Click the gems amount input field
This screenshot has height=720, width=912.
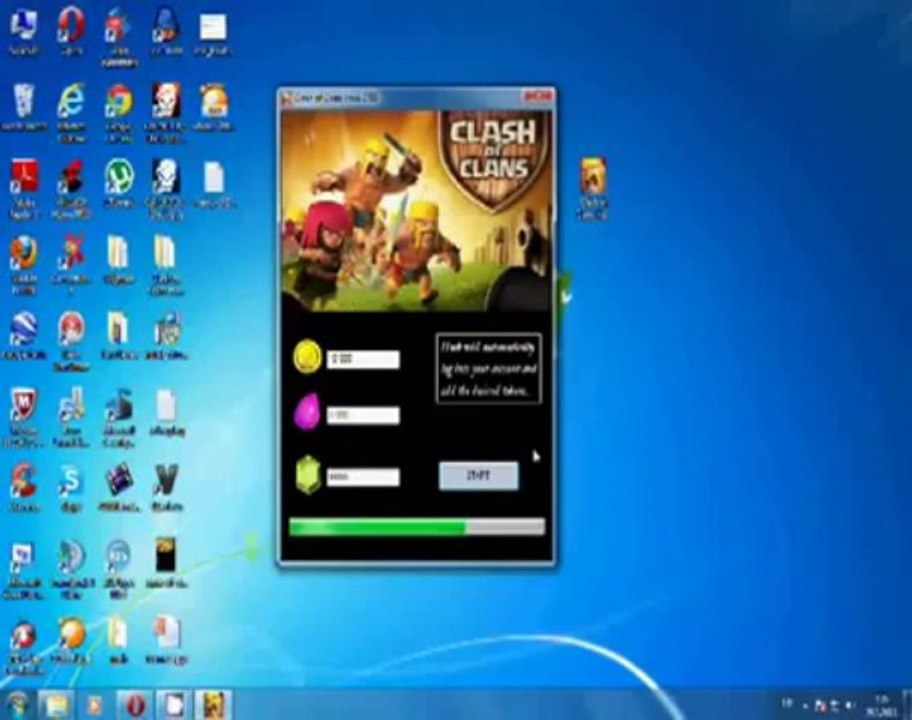click(x=363, y=477)
